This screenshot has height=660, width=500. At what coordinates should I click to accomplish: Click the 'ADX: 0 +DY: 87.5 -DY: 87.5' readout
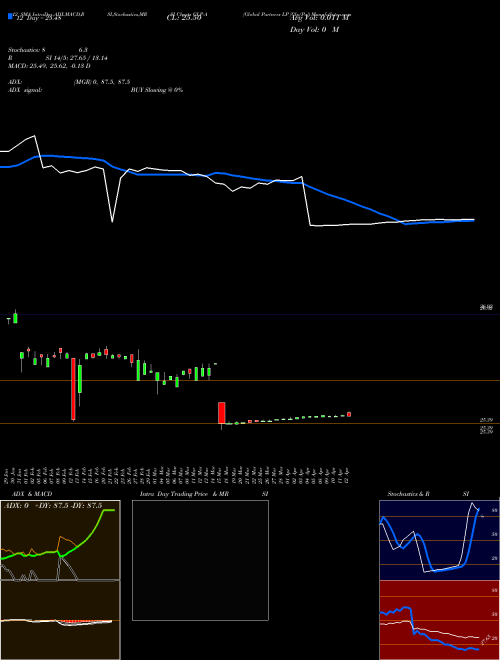pos(53,506)
